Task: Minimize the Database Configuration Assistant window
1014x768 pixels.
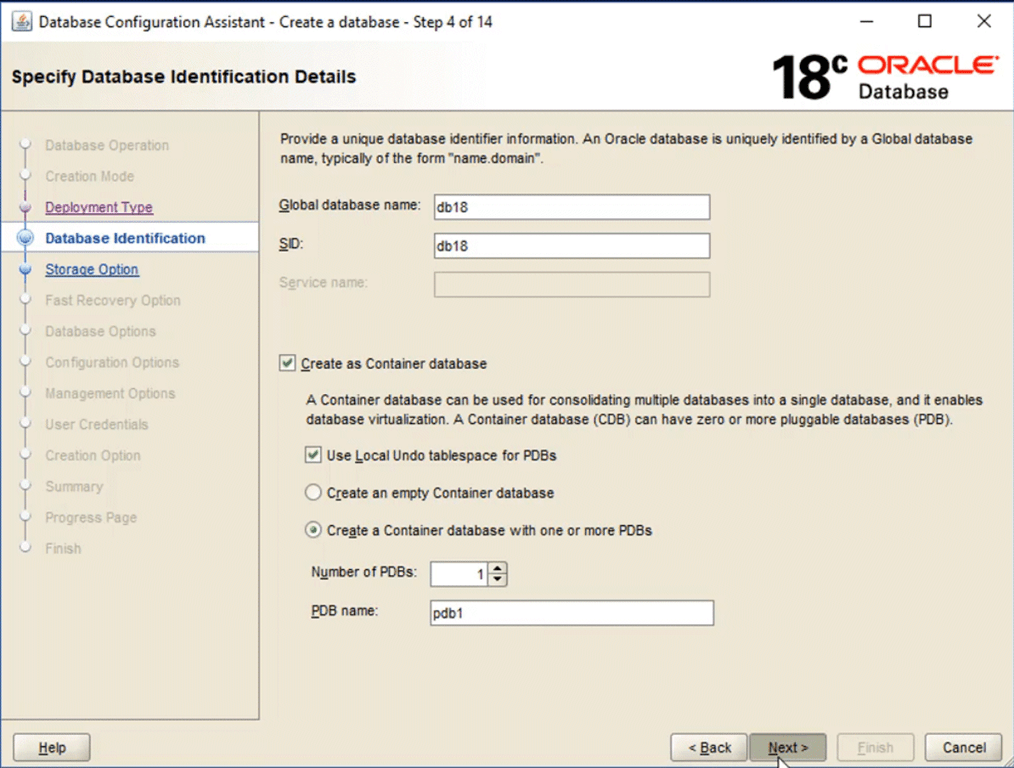Action: [x=867, y=21]
